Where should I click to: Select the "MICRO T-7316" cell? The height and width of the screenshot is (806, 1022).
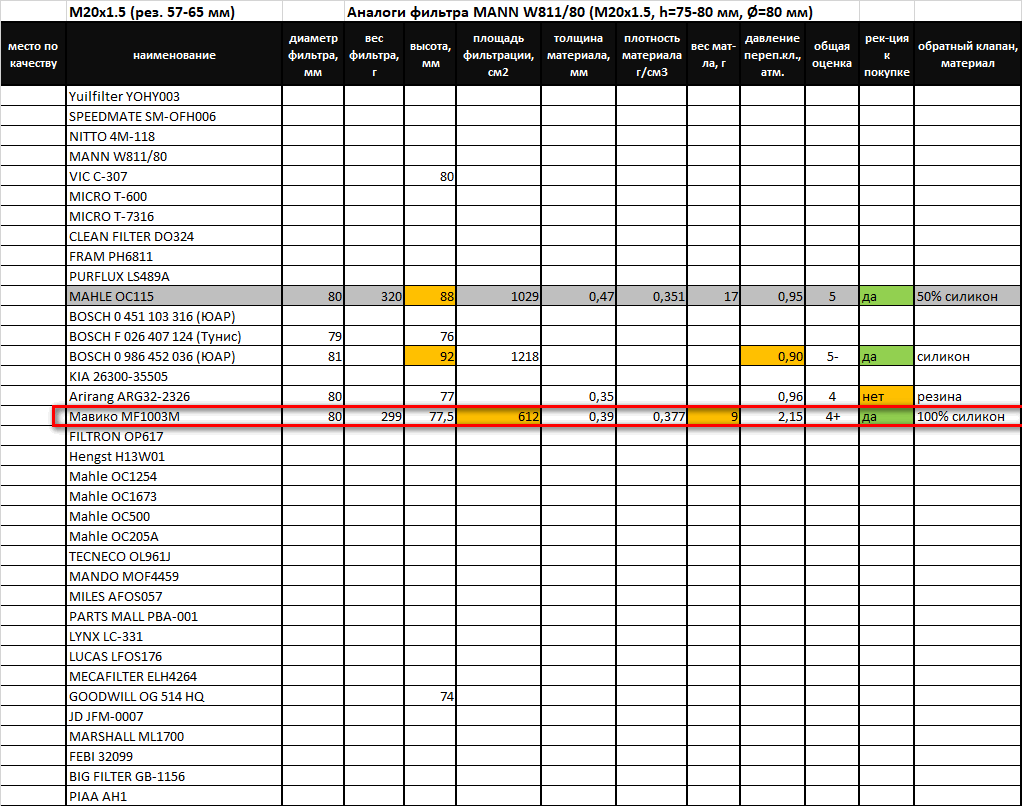tap(174, 216)
